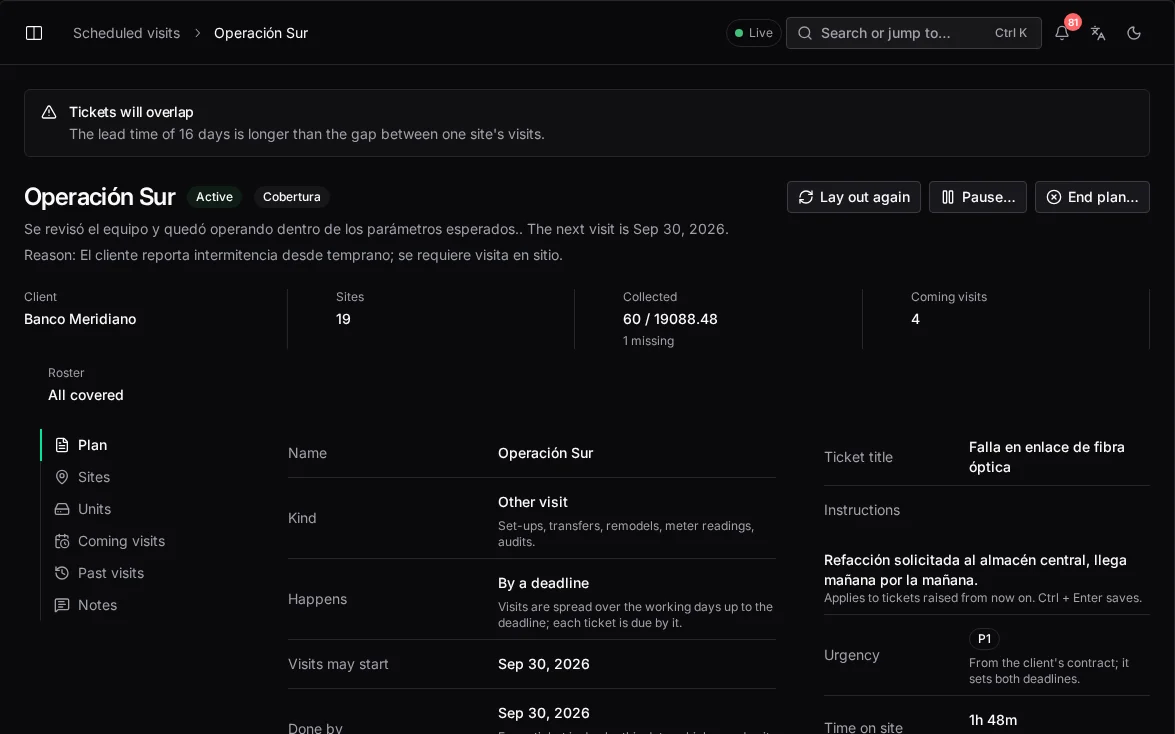This screenshot has height=734, width=1175.
Task: Open the language translation icon
Action: pyautogui.click(x=1098, y=33)
